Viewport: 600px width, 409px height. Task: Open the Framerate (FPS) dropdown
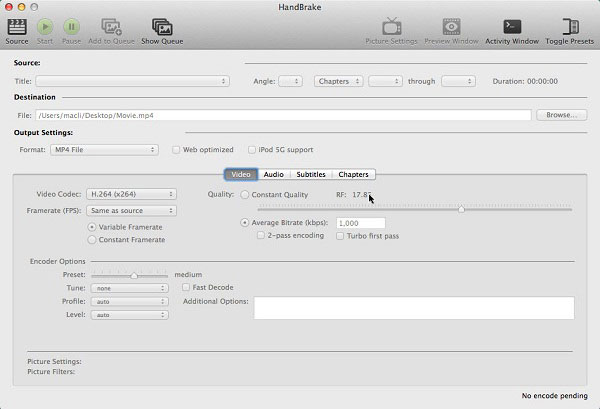click(131, 210)
